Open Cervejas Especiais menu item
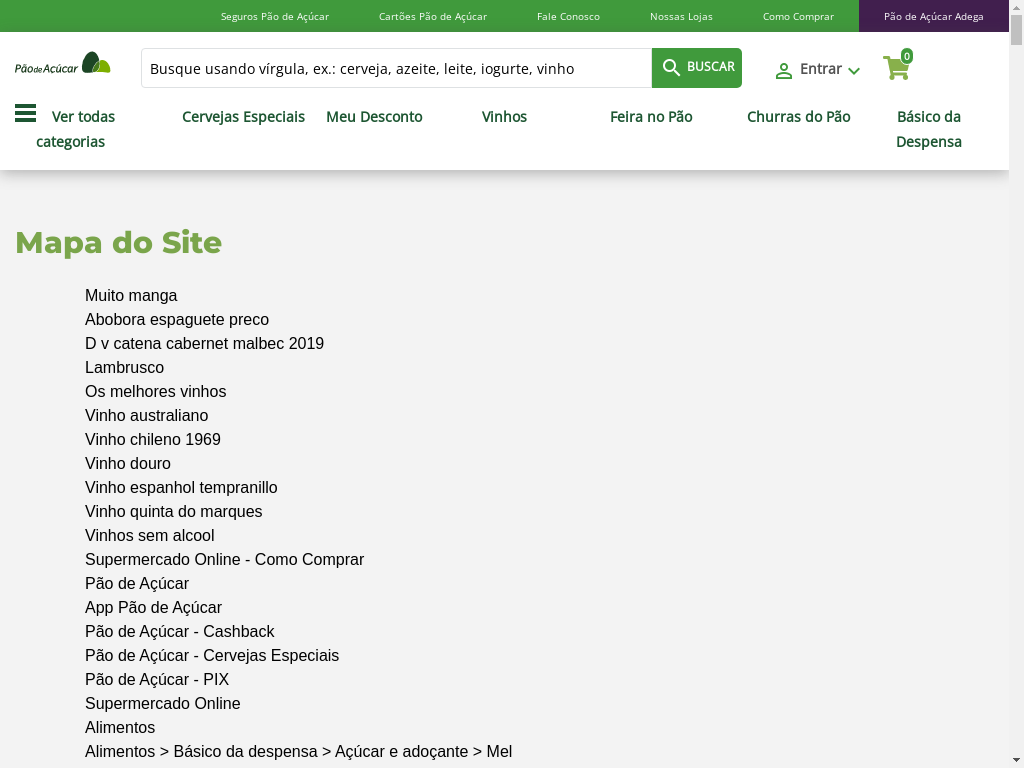1024x768 pixels. pos(243,117)
